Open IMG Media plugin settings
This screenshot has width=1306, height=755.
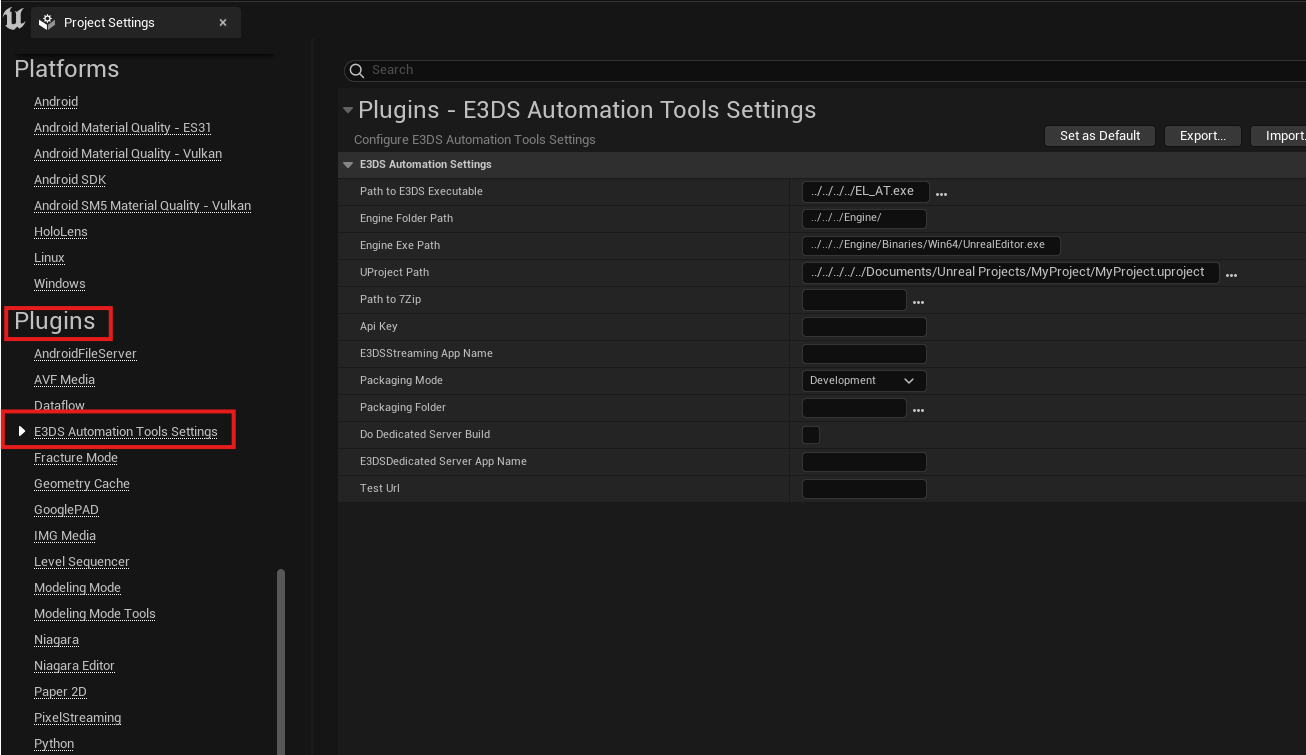click(x=65, y=536)
